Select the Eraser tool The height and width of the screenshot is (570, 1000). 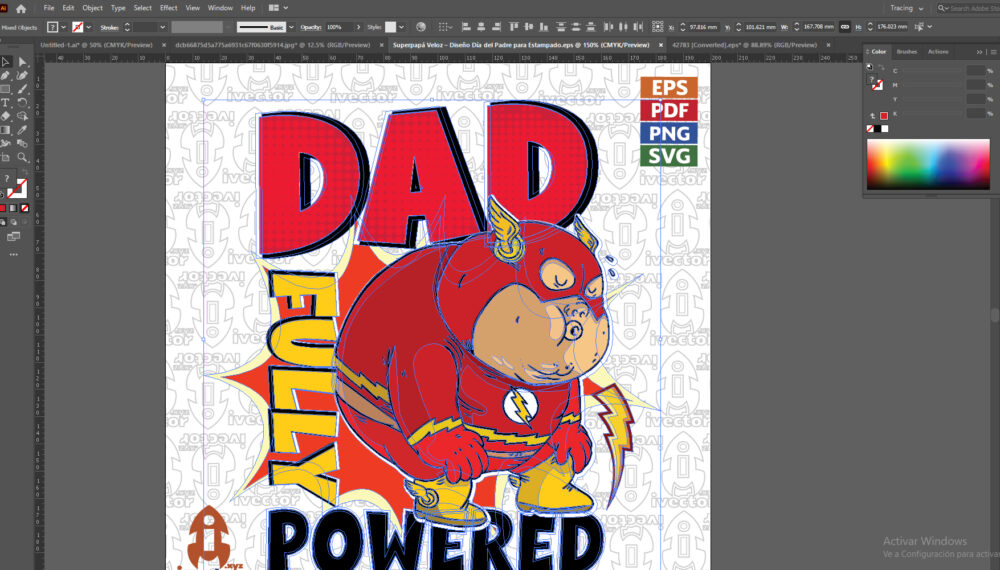tap(6, 116)
